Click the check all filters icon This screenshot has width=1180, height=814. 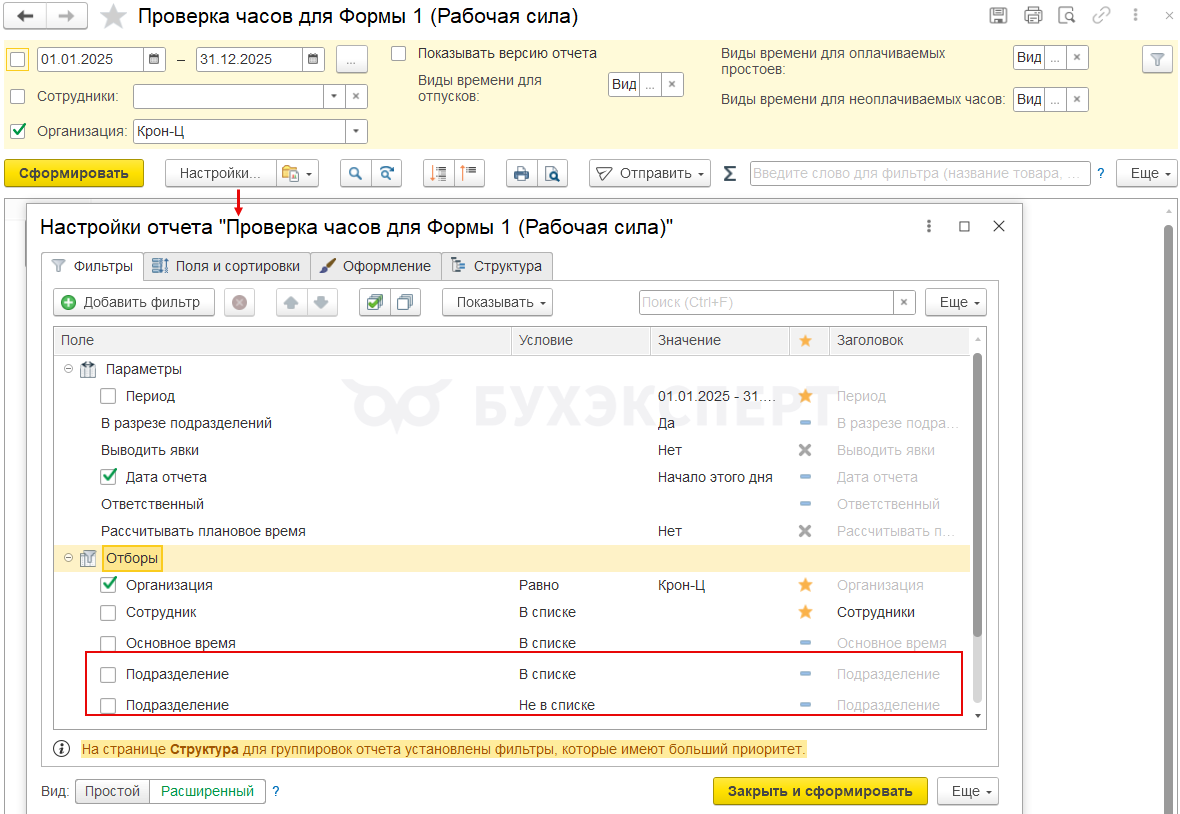point(375,302)
